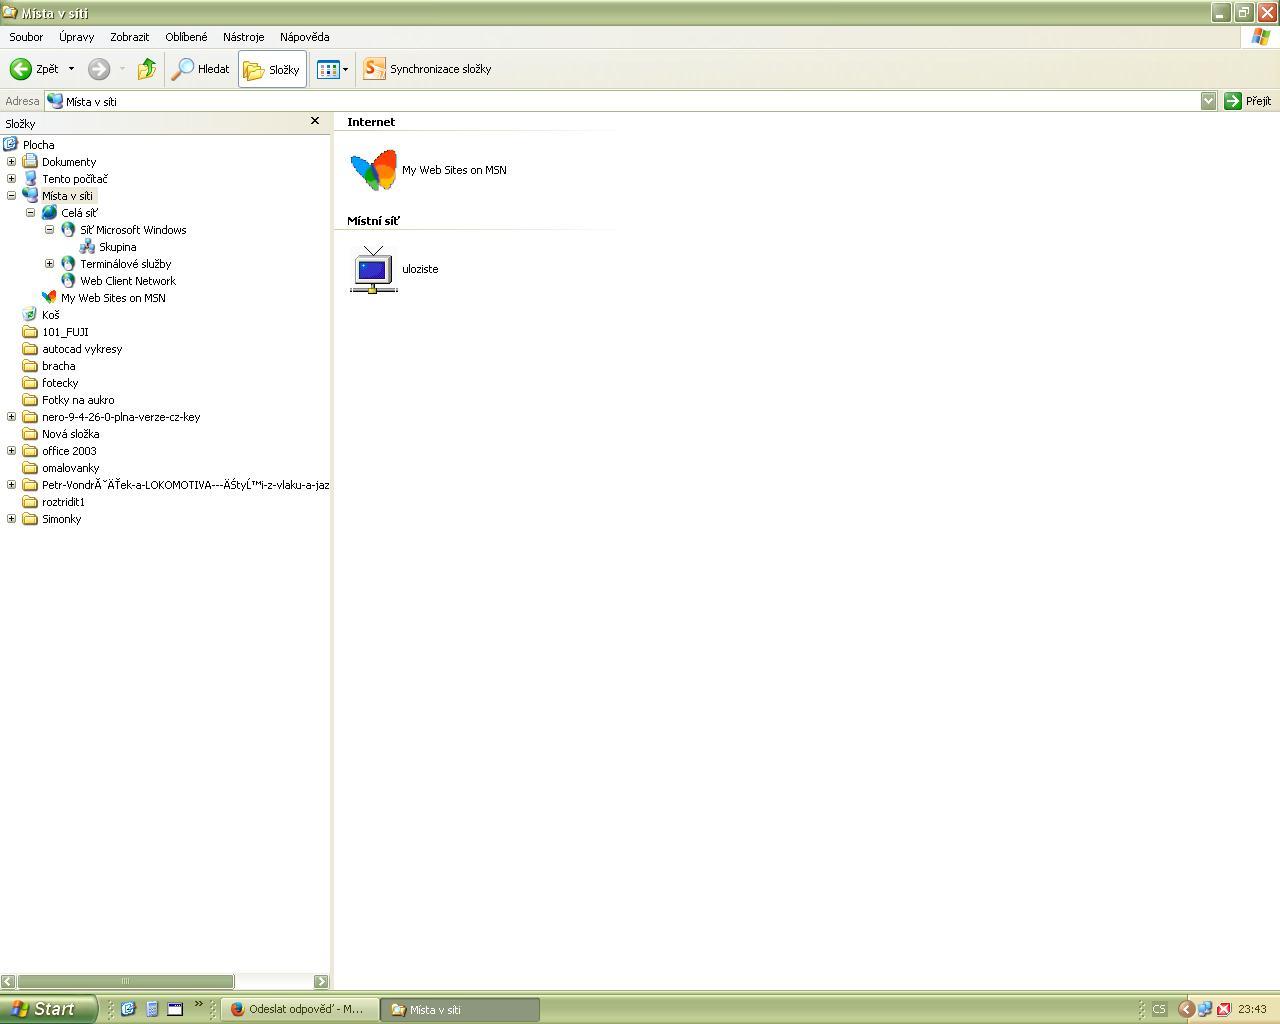1280x1024 pixels.
Task: Expand the Terminálové služby node
Action: coord(50,264)
